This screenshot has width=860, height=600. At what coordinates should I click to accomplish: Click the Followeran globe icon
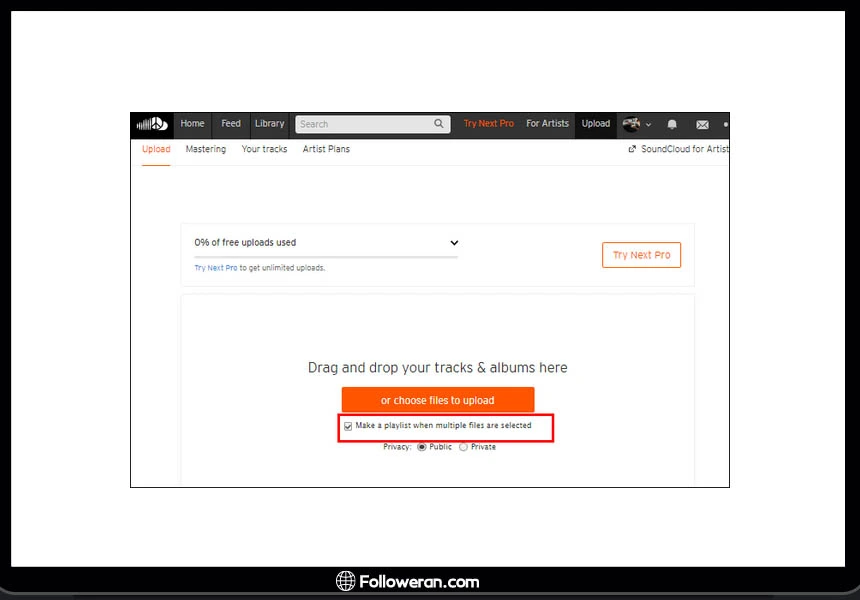pos(346,581)
